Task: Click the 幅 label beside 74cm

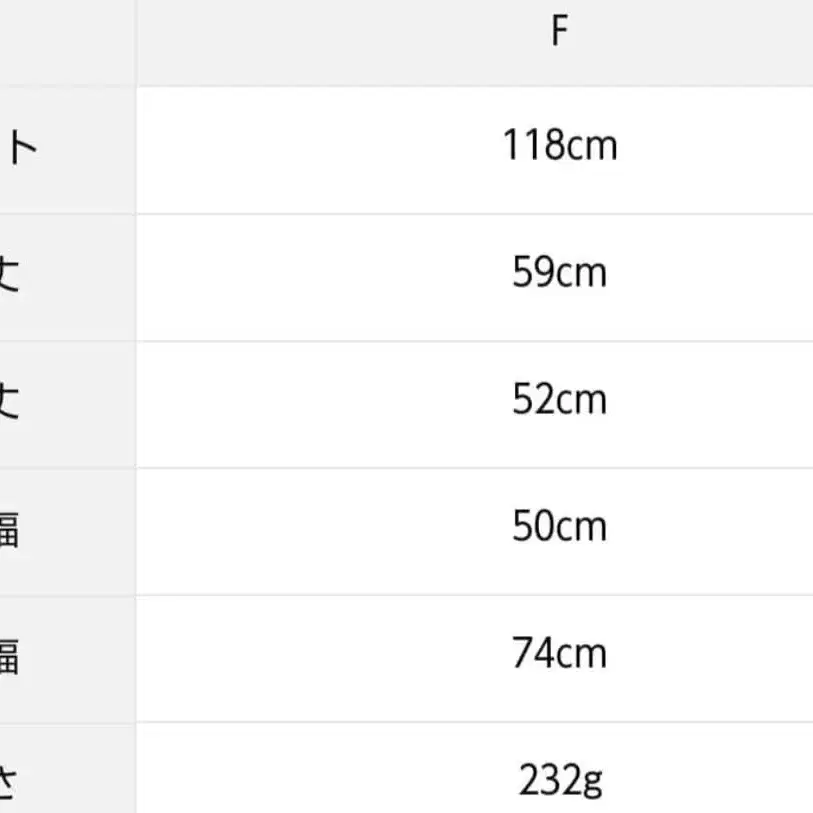Action: pos(8,656)
